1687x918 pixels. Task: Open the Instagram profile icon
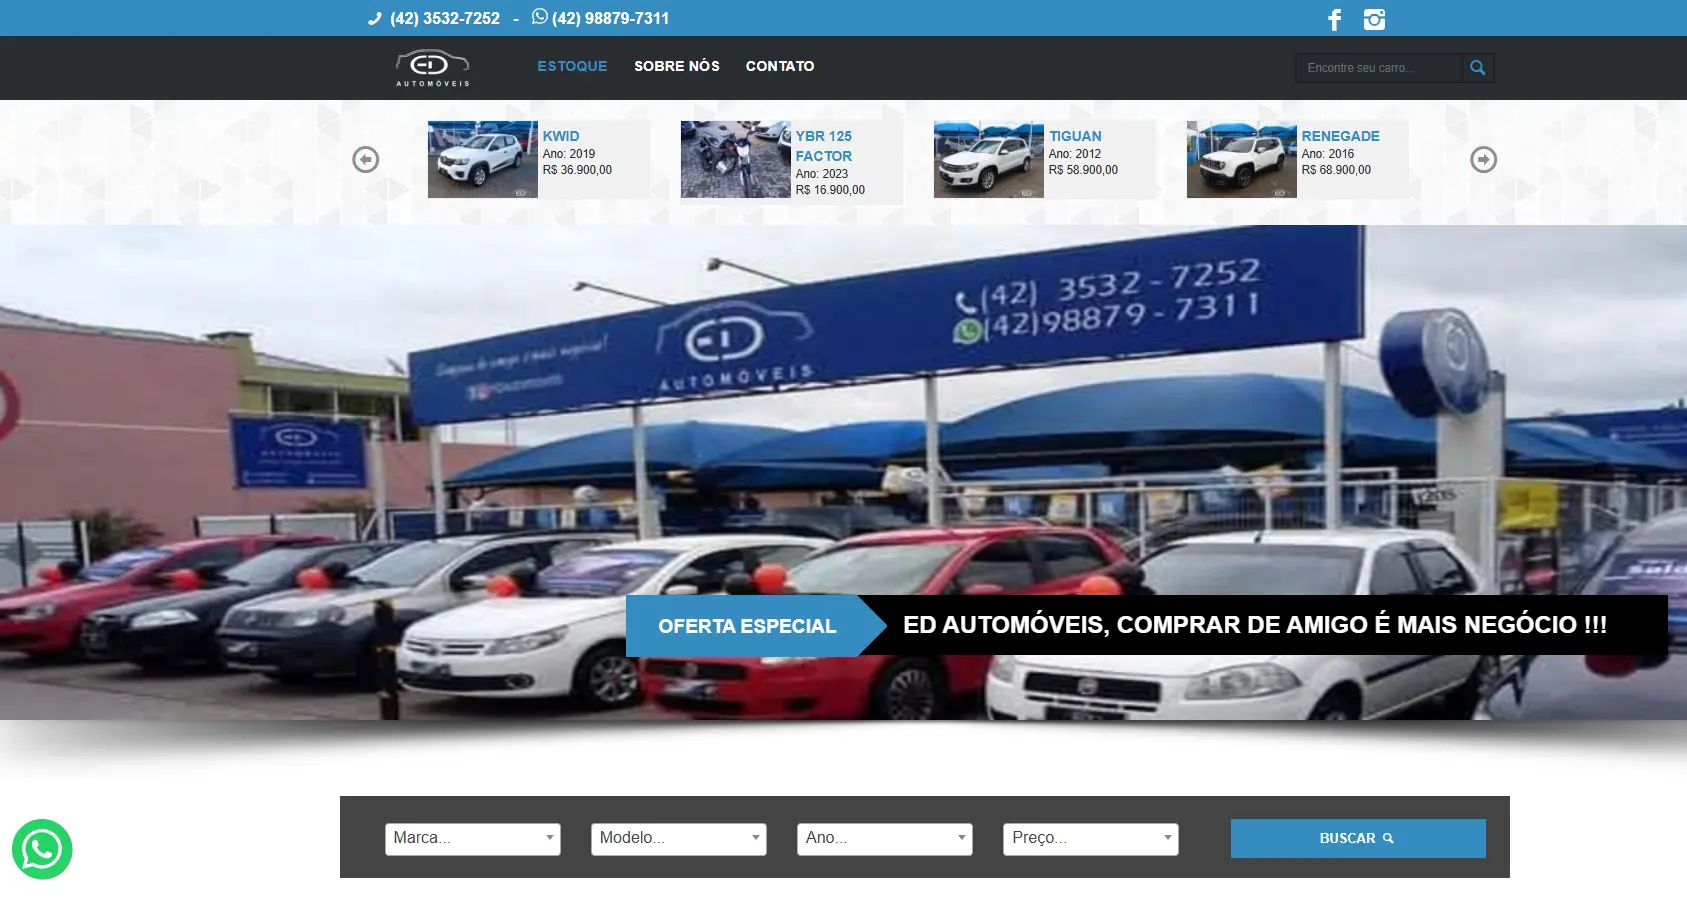point(1375,20)
